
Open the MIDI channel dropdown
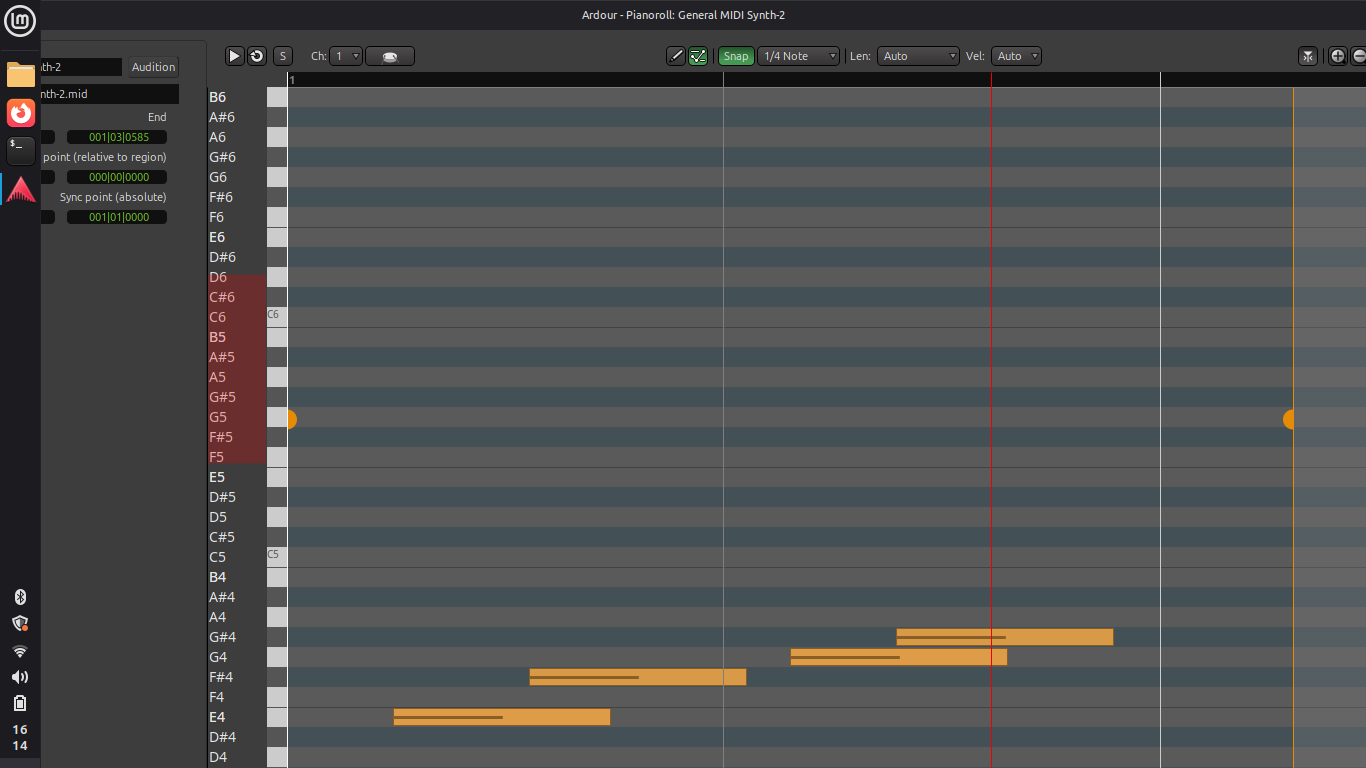pos(346,56)
